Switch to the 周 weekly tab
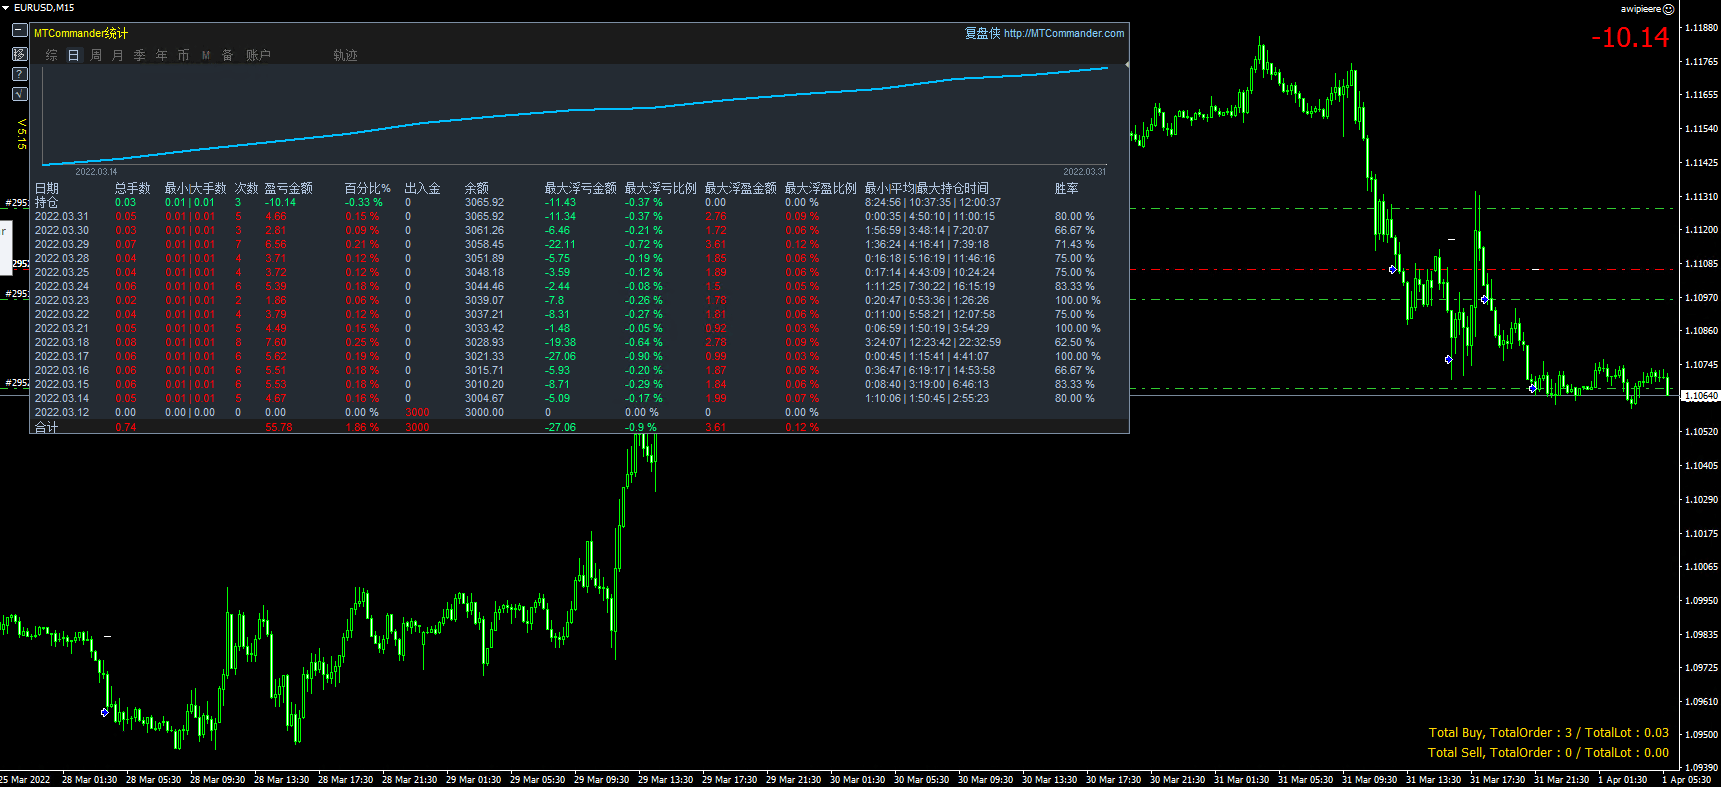Screen dimensions: 1721x787 [x=96, y=55]
